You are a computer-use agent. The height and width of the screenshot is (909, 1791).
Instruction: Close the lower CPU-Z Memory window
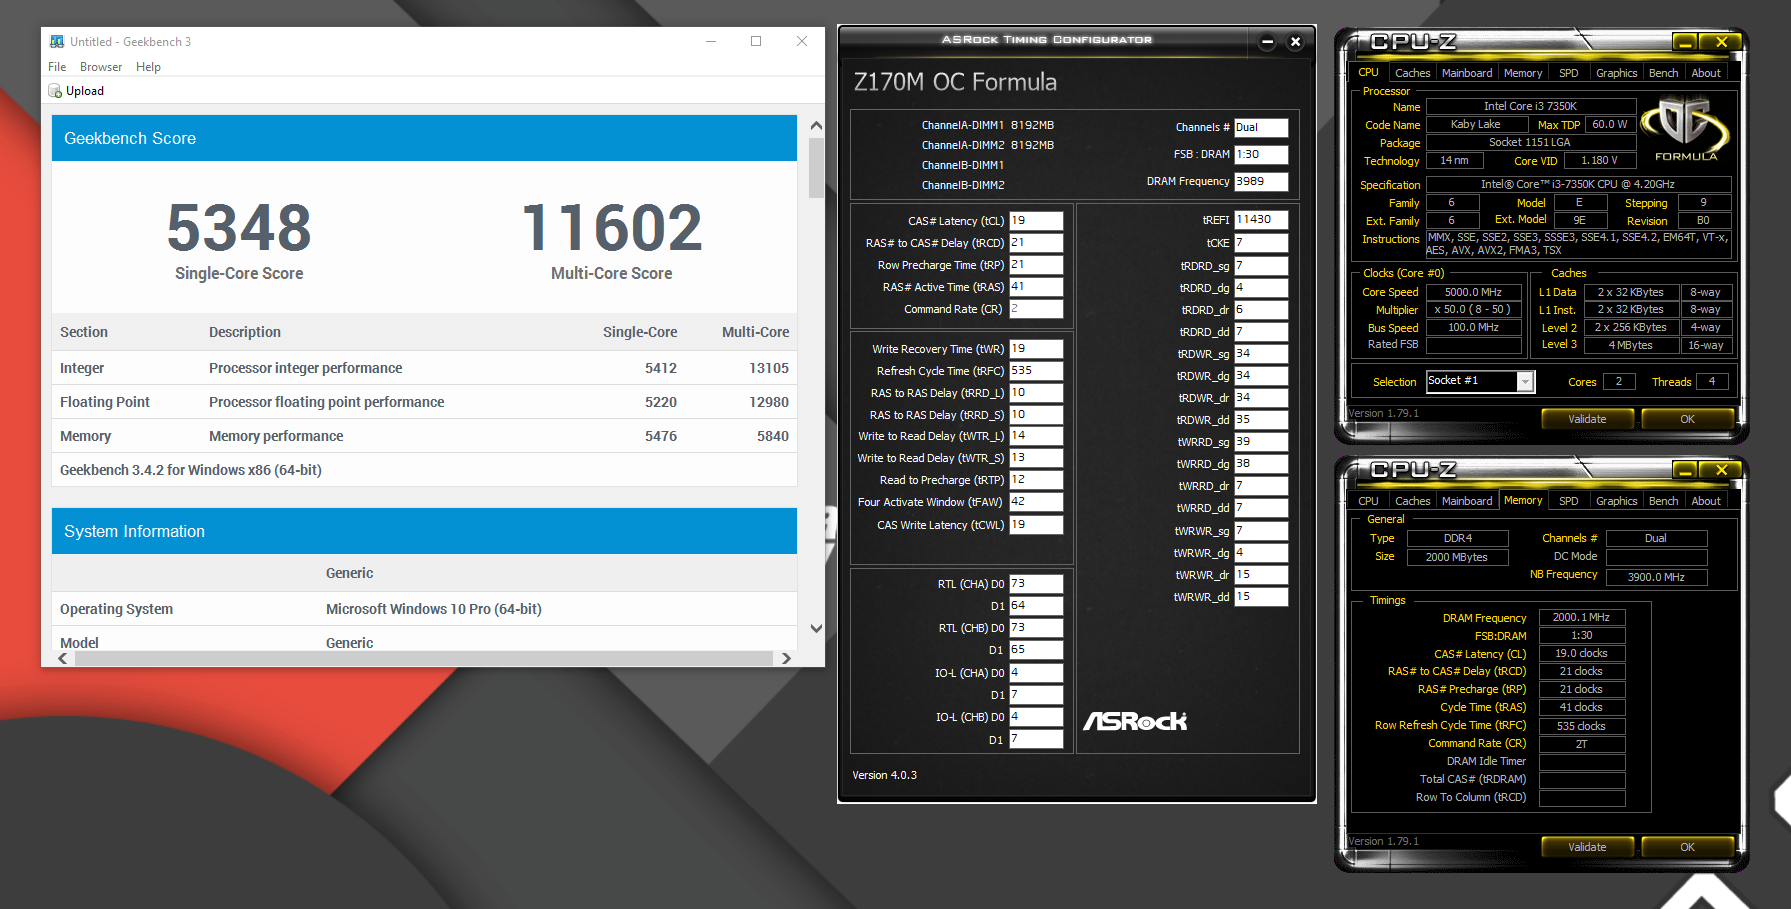(1721, 470)
